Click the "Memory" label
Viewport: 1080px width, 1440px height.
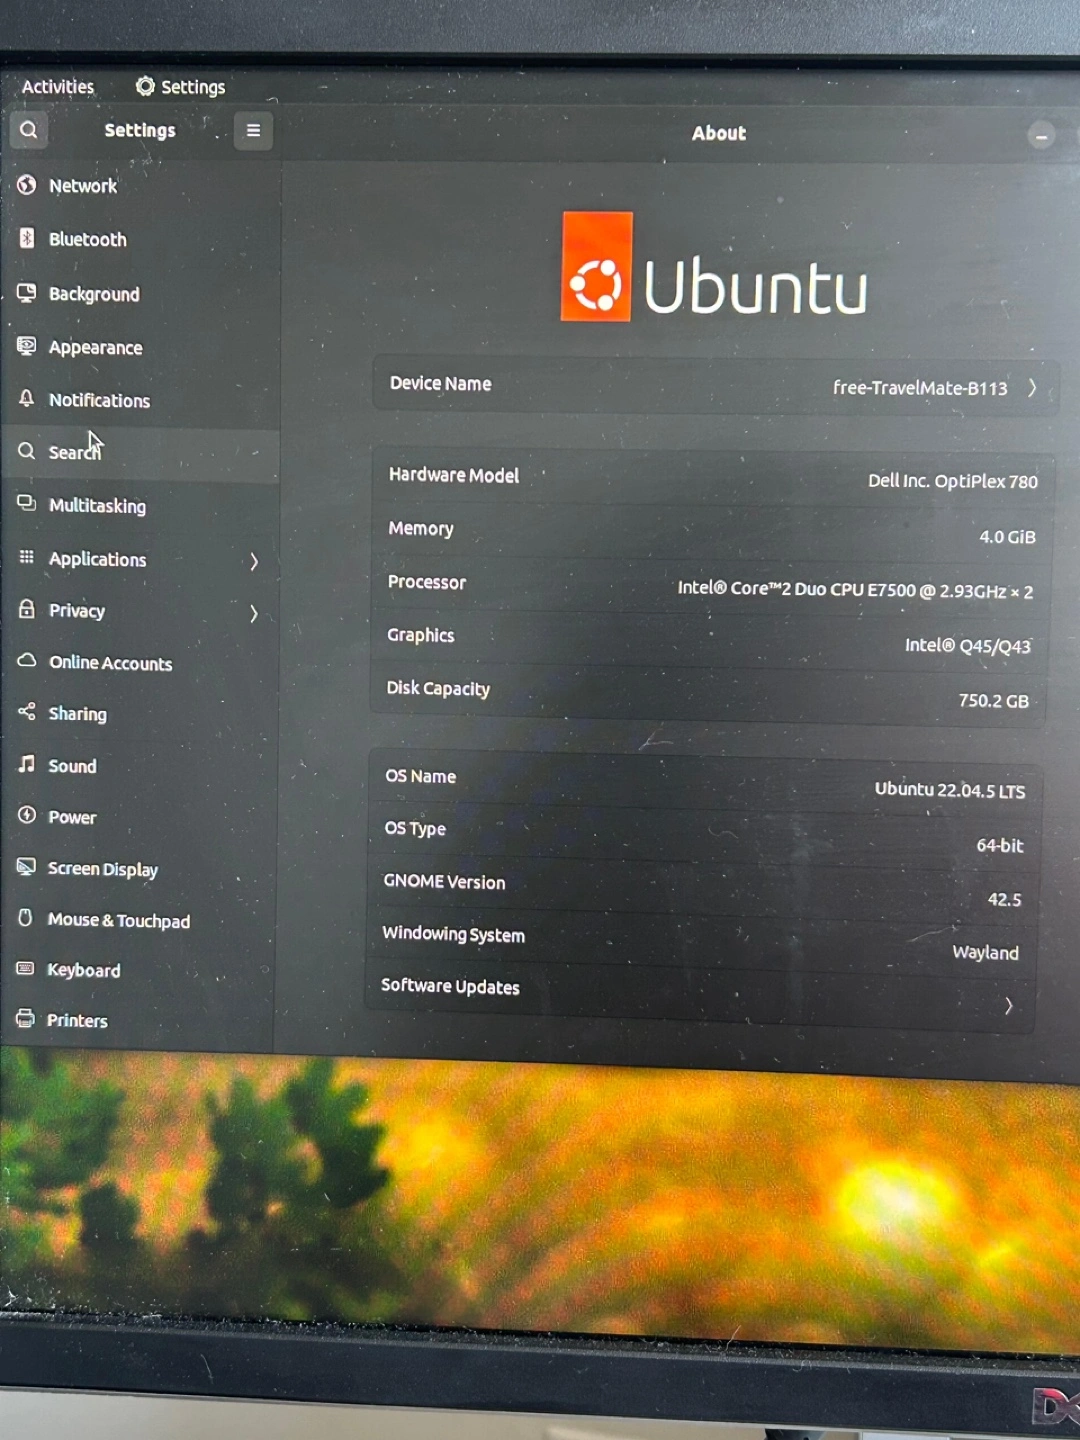click(x=421, y=529)
